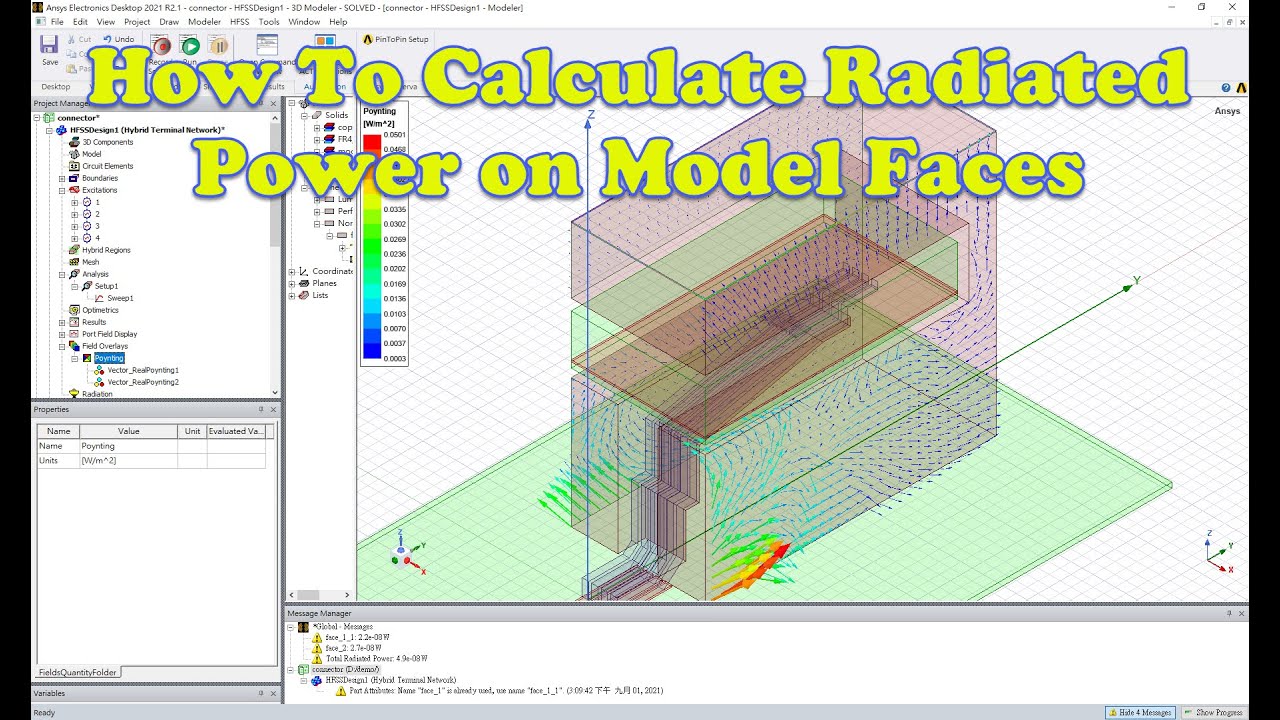Select Hybrid Regions tree item
The height and width of the screenshot is (720, 1280).
pos(99,250)
